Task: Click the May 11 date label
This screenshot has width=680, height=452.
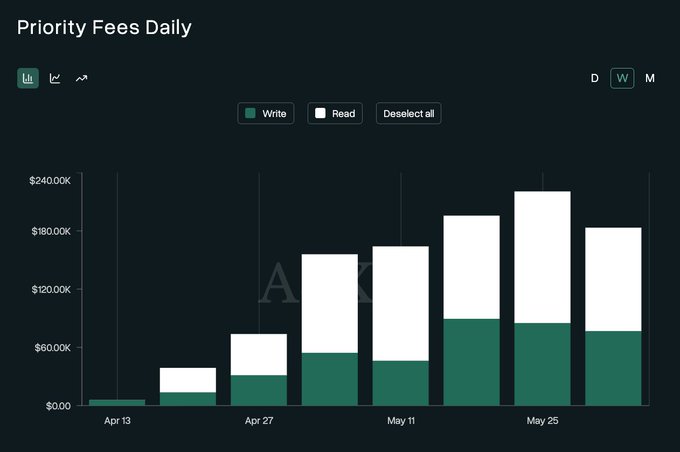Action: coord(401,421)
